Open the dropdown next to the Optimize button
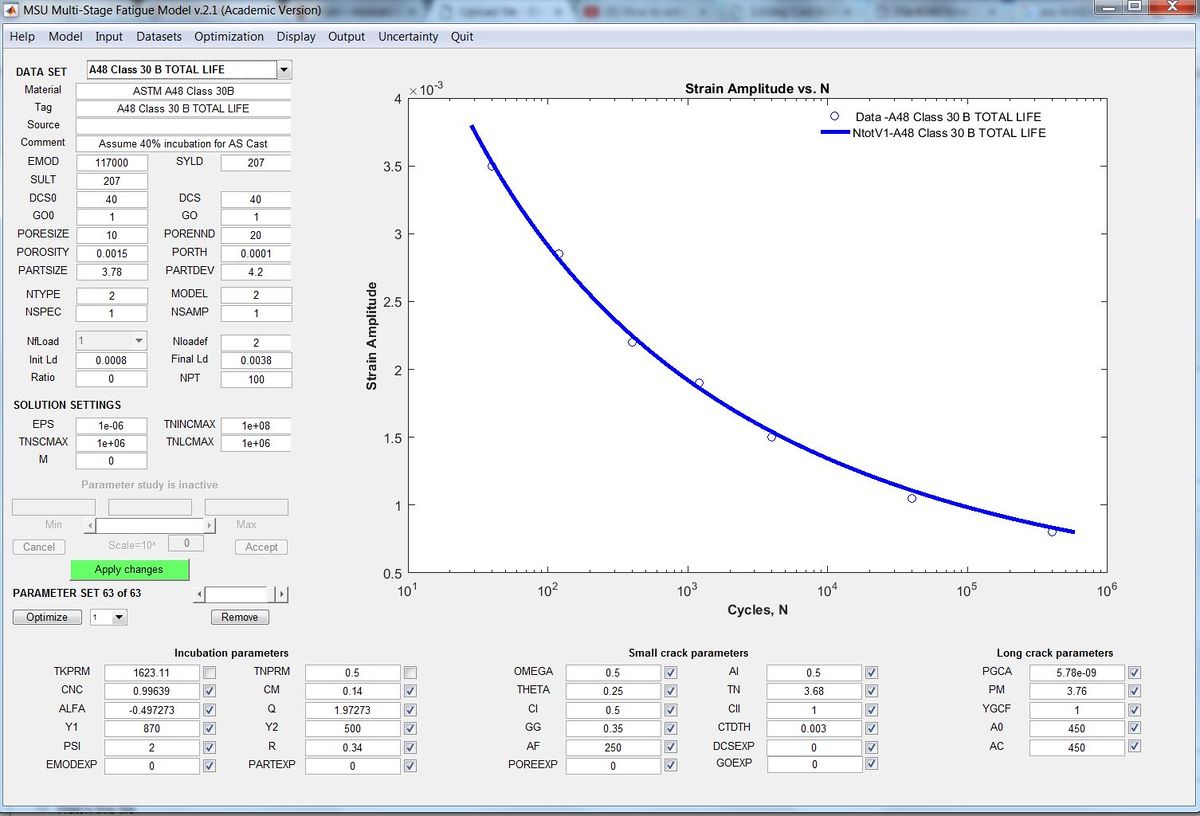 [x=119, y=618]
